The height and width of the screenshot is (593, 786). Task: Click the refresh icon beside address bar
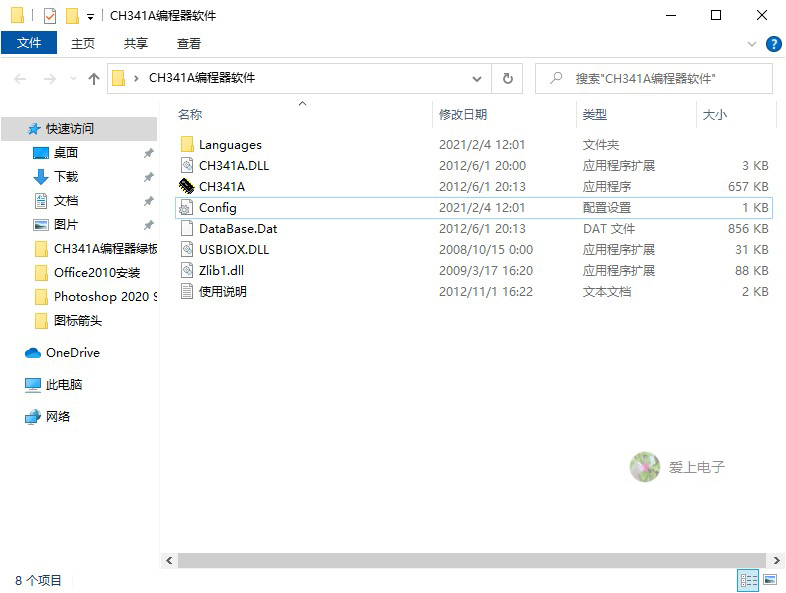pyautogui.click(x=507, y=78)
